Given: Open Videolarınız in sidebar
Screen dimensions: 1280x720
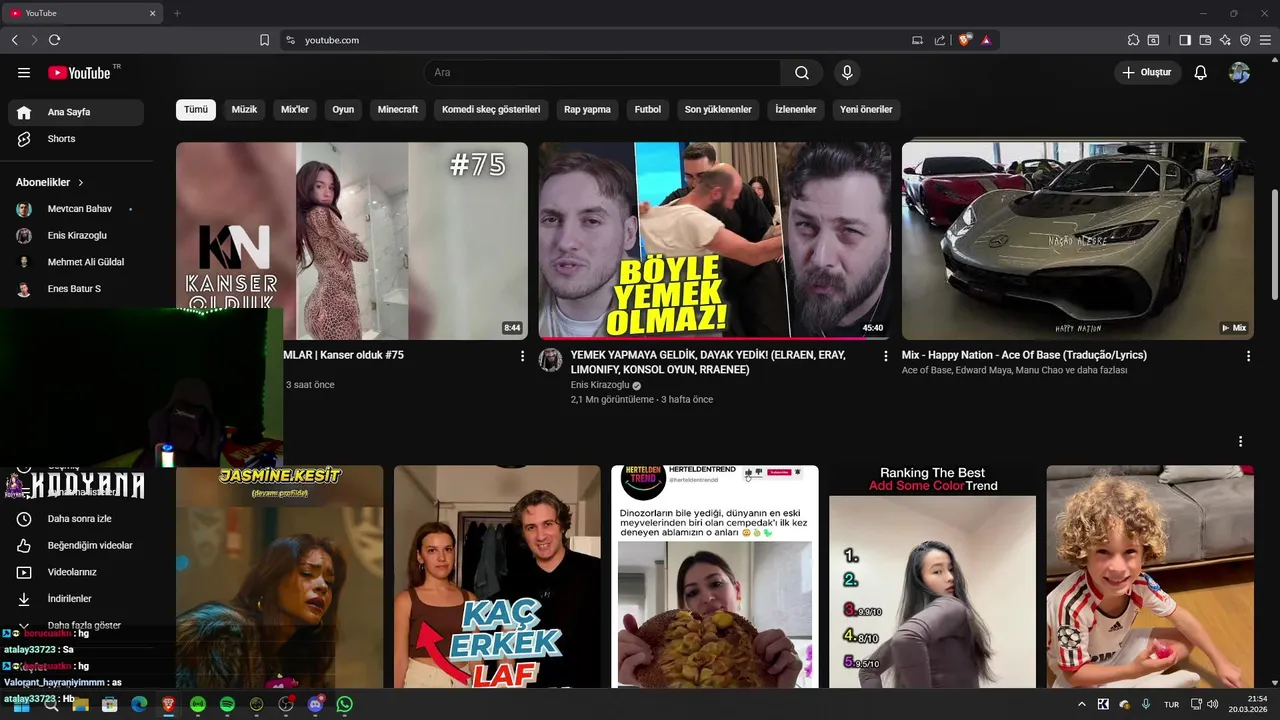Looking at the screenshot, I should [x=76, y=572].
